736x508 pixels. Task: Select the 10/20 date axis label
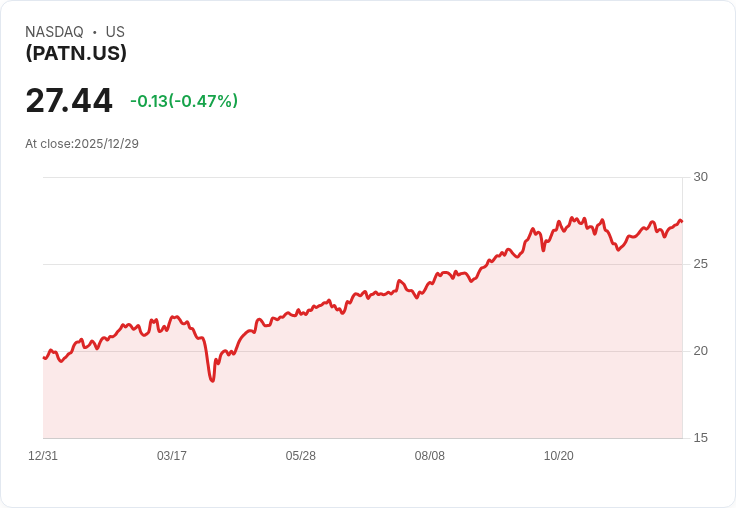[559, 456]
